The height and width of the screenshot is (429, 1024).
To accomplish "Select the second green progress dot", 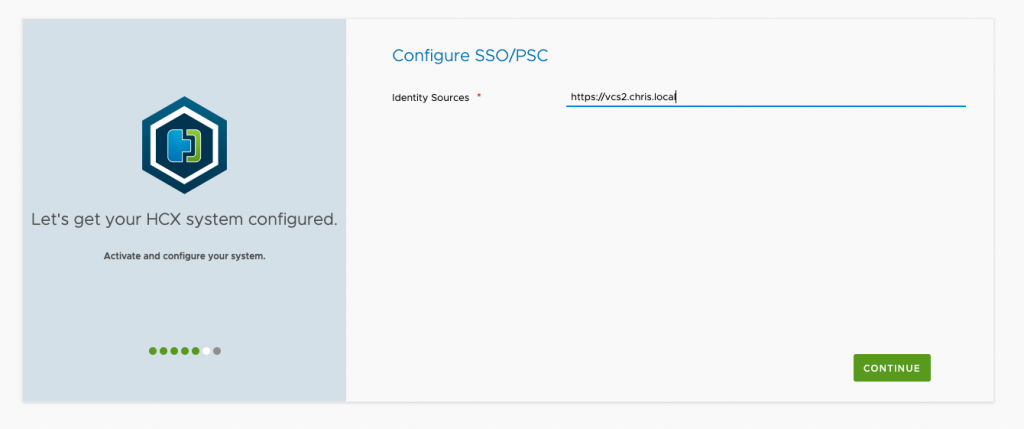I will click(x=163, y=351).
